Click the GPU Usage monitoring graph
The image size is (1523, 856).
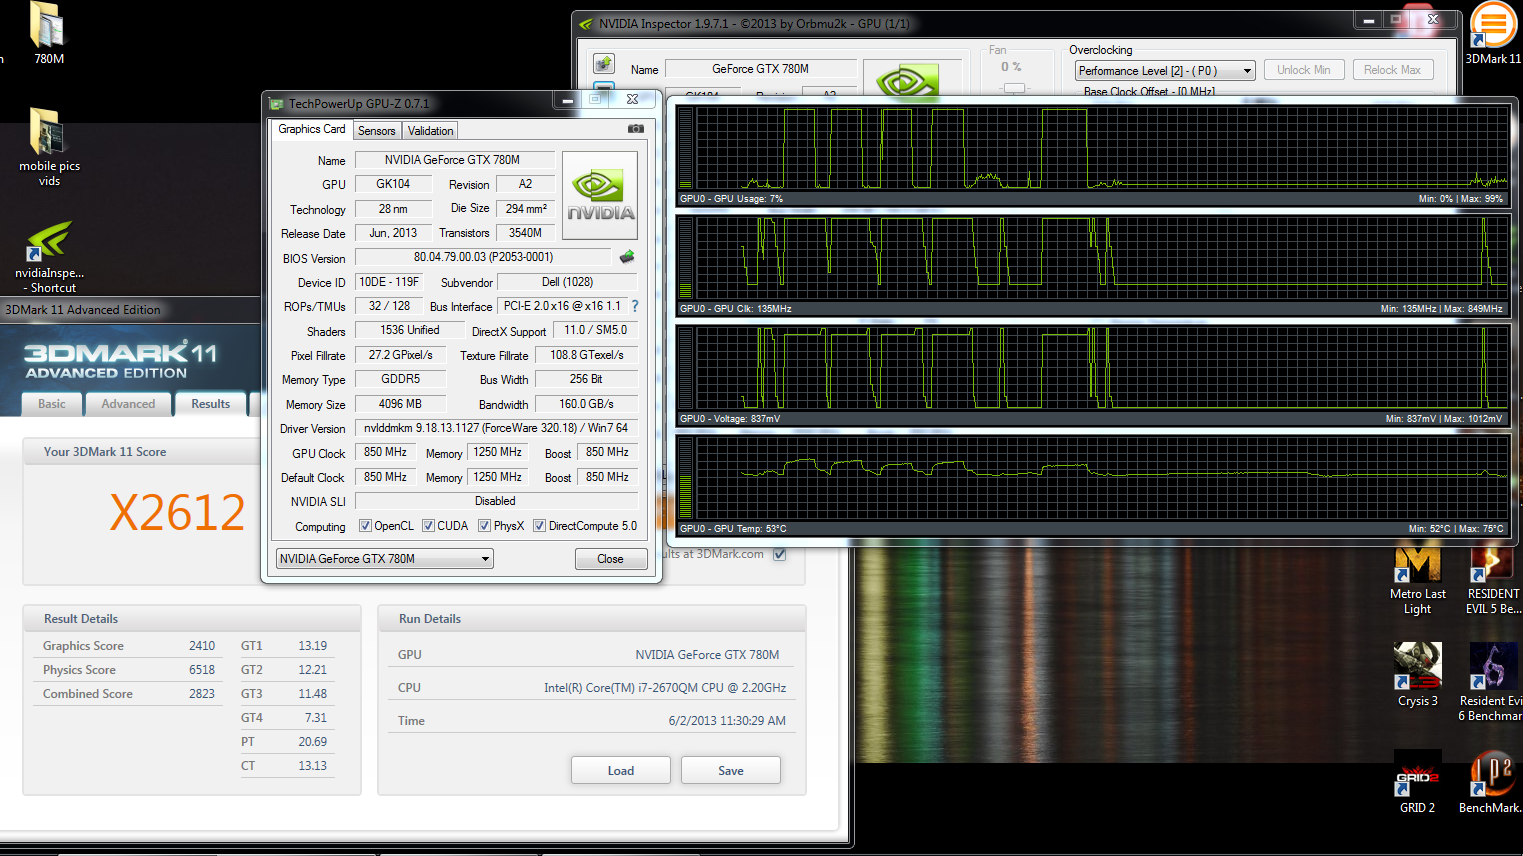(1101, 148)
